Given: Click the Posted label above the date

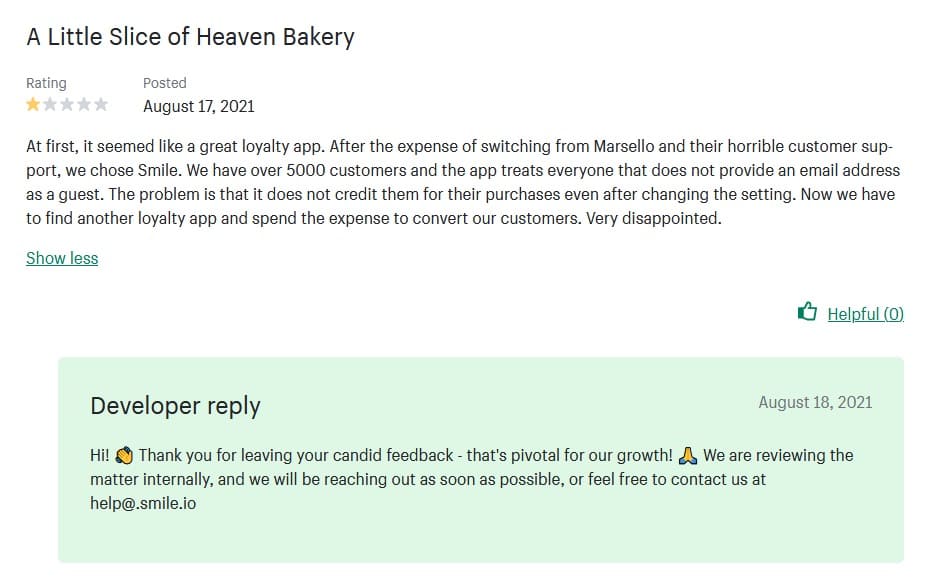Looking at the screenshot, I should coord(165,83).
